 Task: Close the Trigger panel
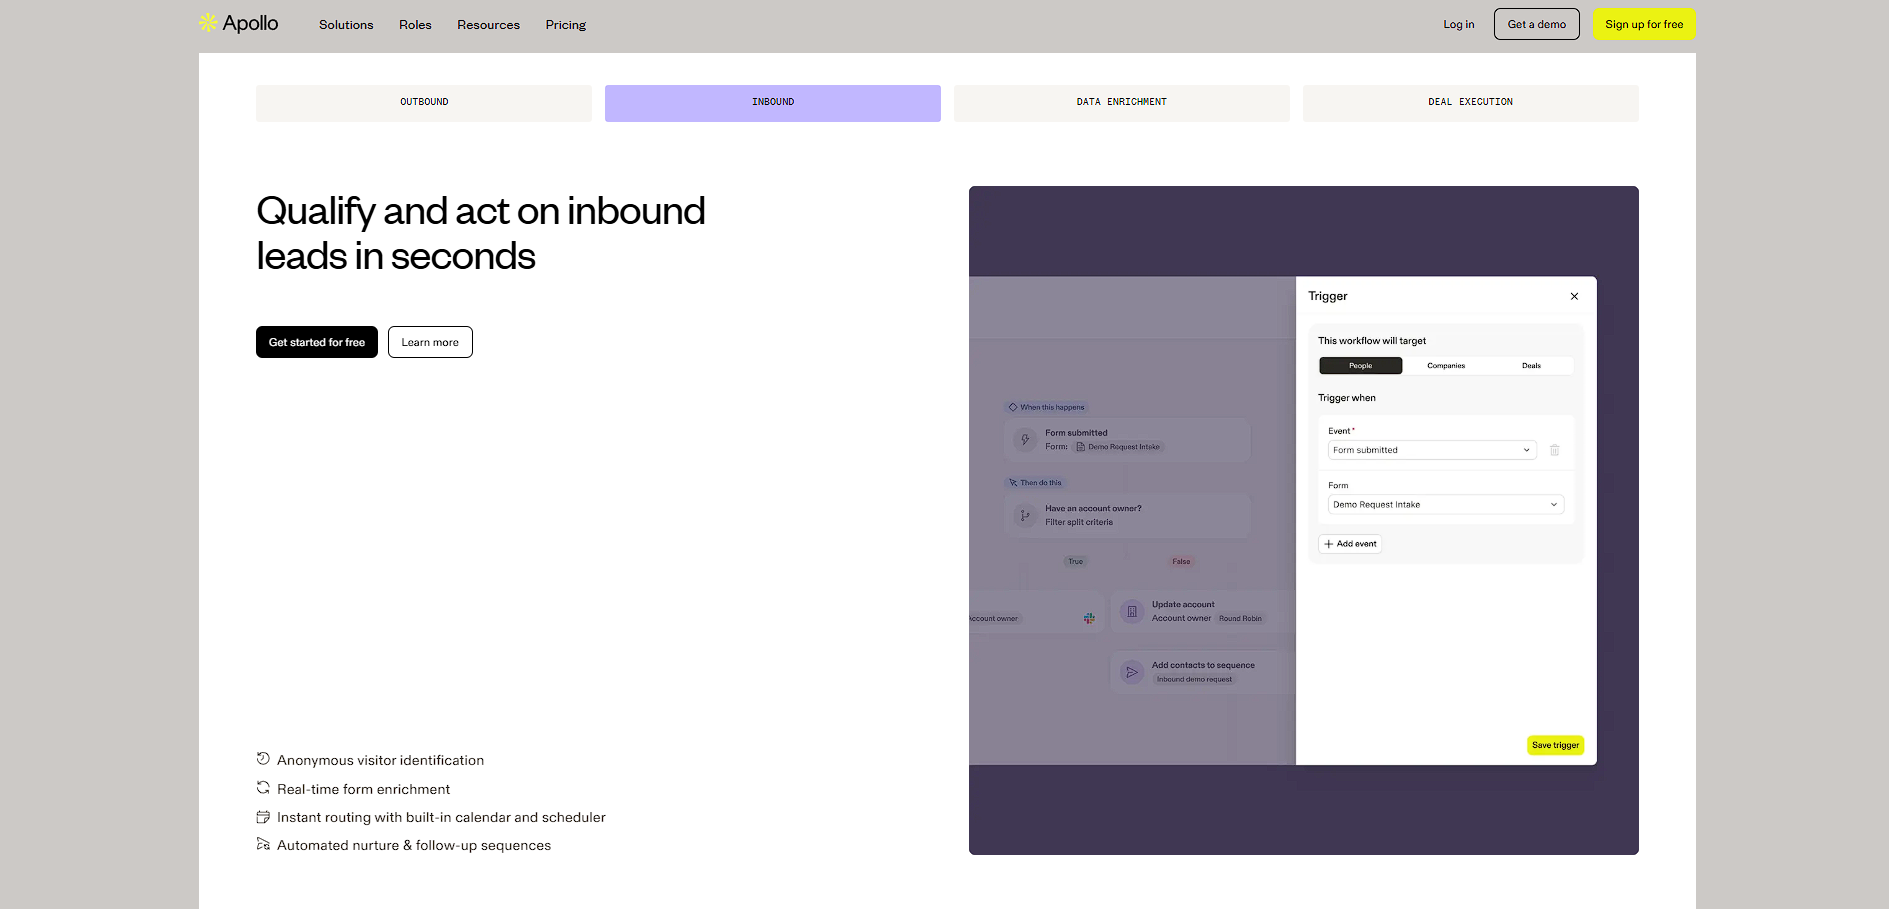[x=1574, y=296]
